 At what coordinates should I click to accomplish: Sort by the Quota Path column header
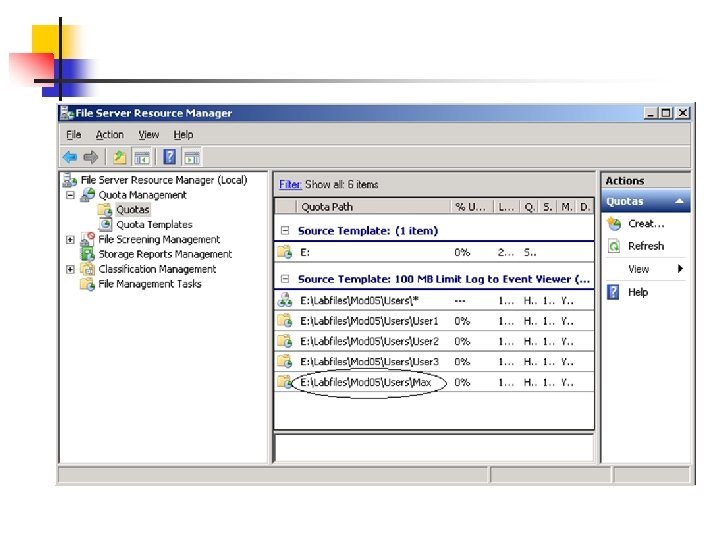tap(373, 207)
